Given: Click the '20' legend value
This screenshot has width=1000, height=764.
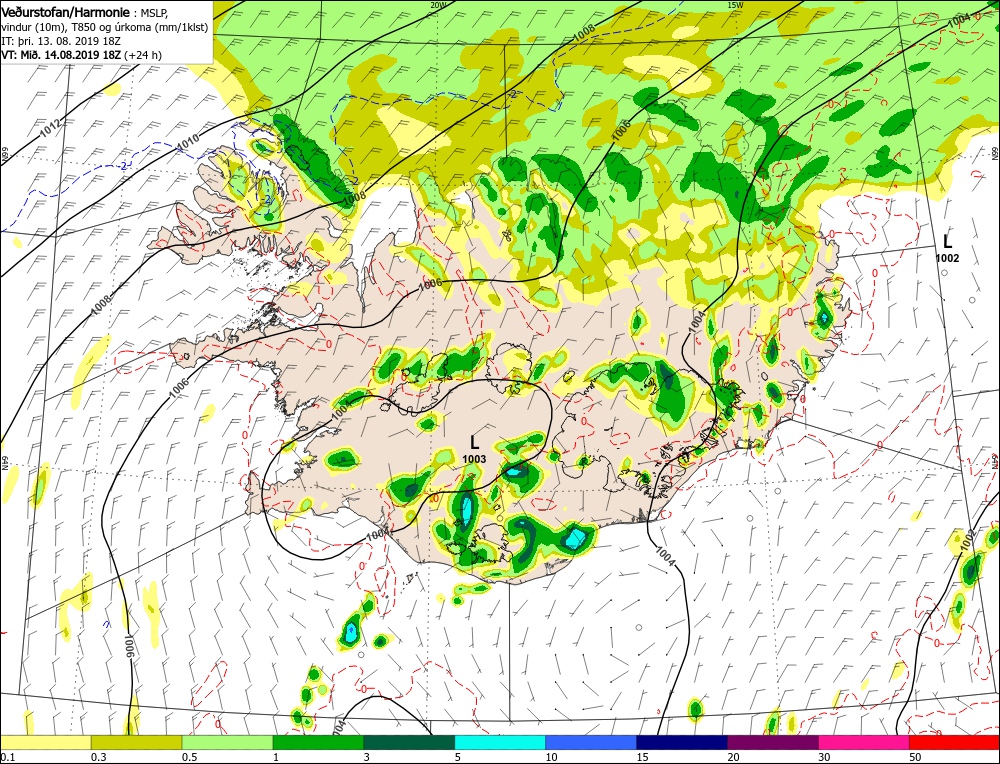Looking at the screenshot, I should point(733,756).
